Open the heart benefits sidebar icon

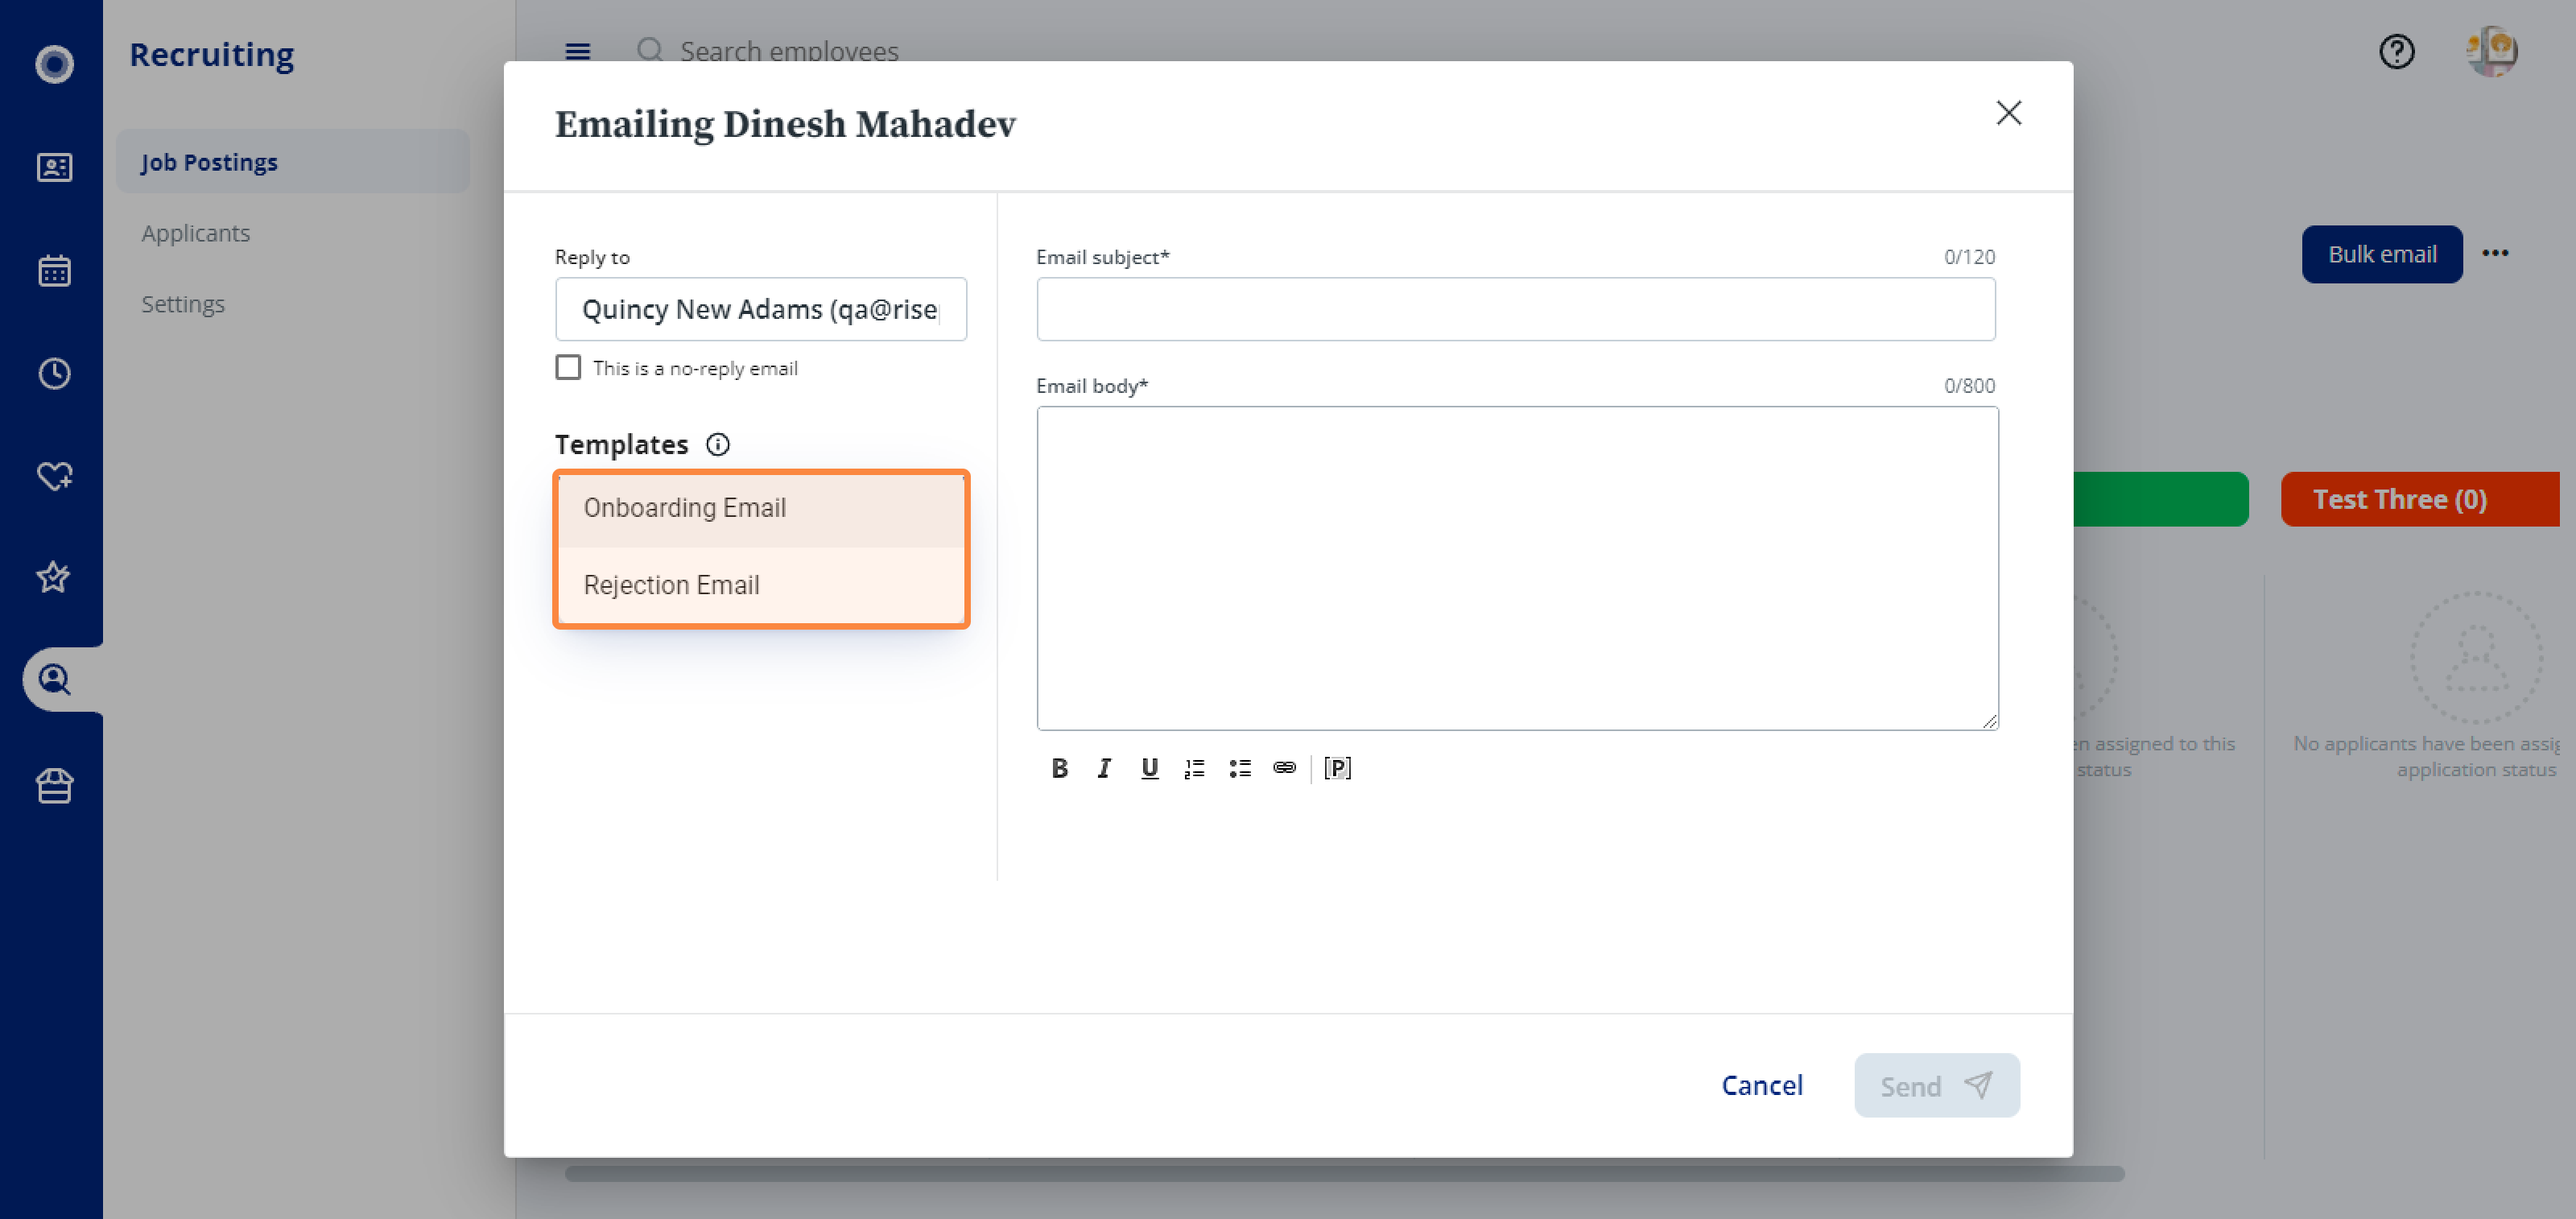(54, 475)
